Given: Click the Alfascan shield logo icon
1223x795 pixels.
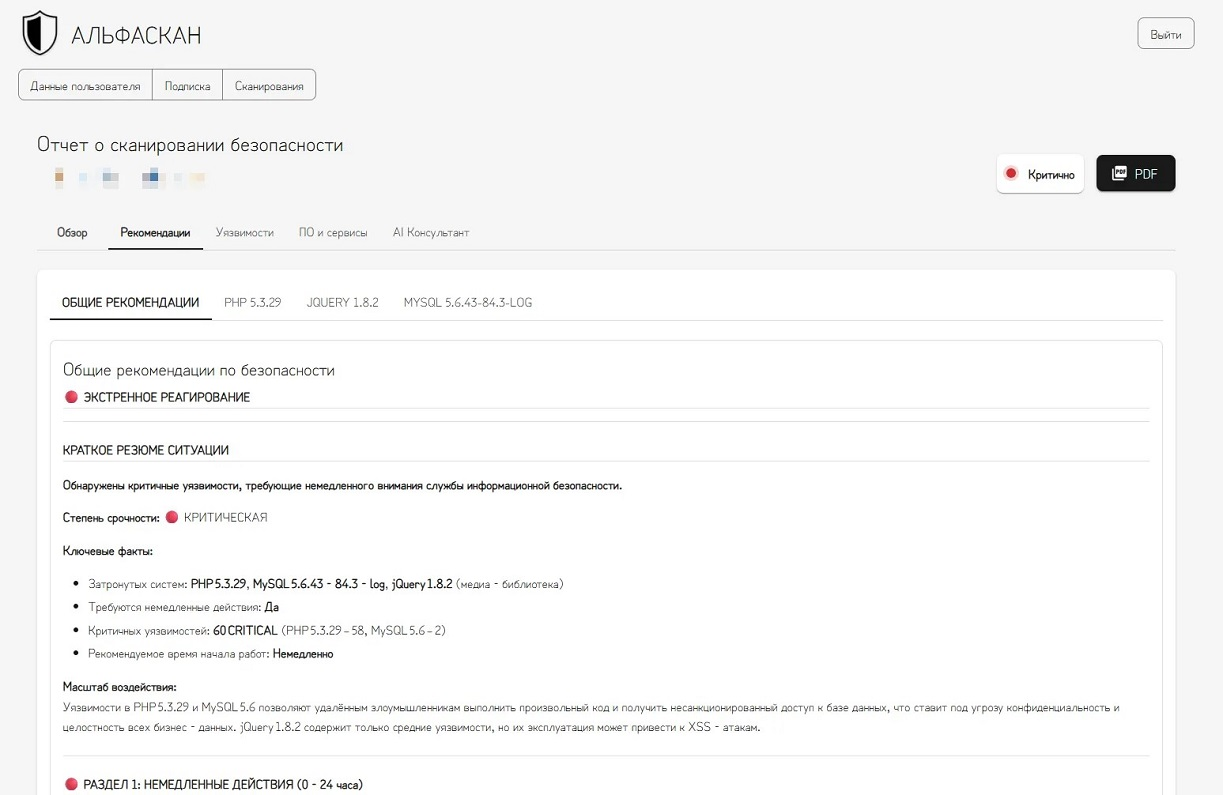Looking at the screenshot, I should (x=40, y=33).
